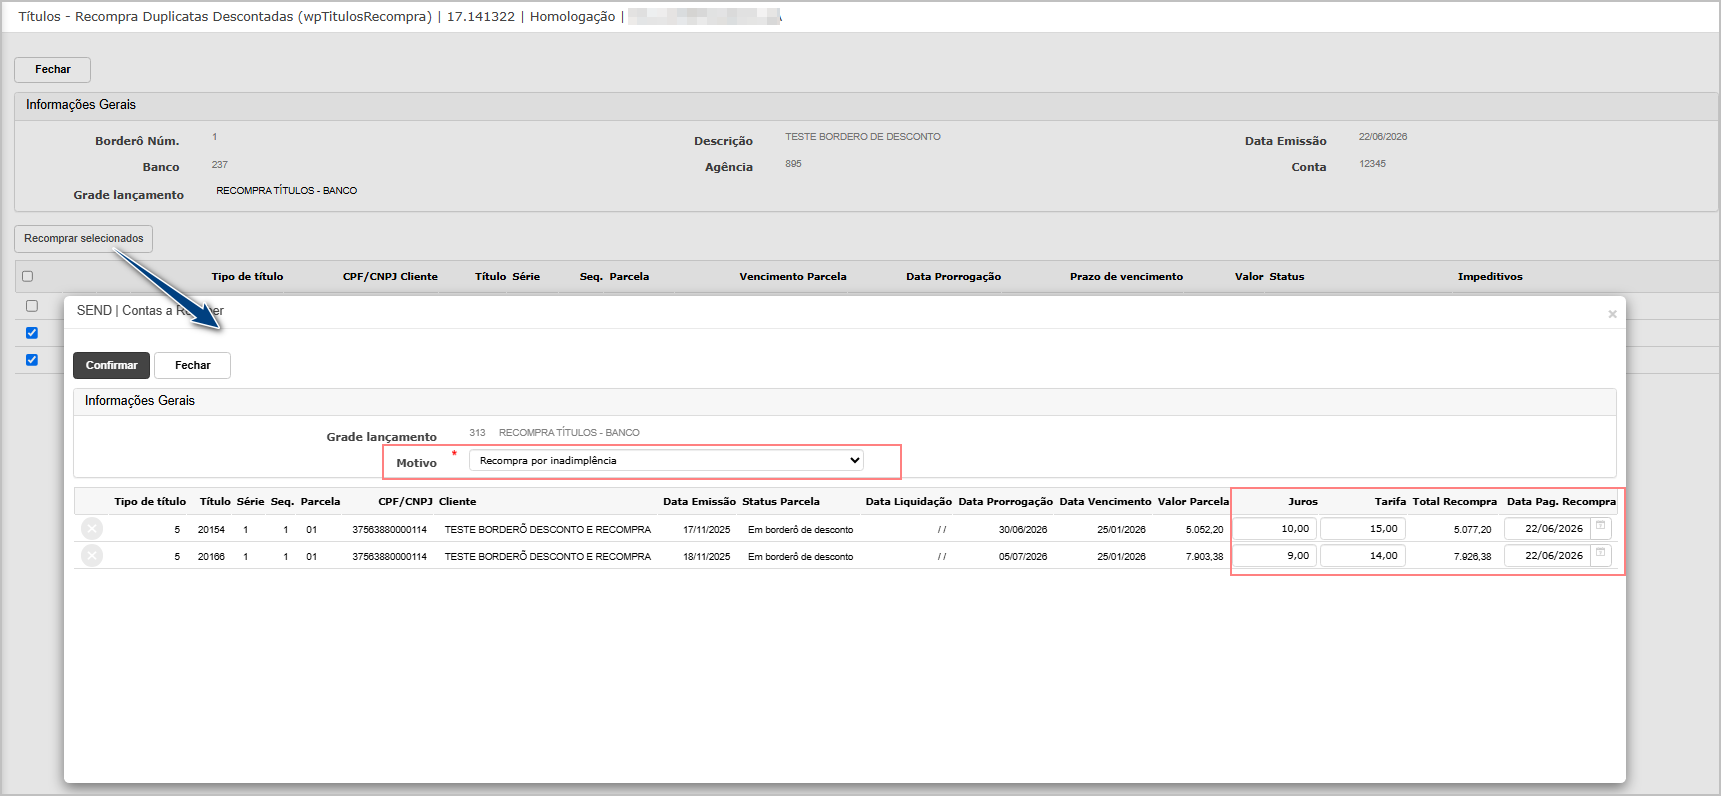This screenshot has width=1721, height=796.
Task: Click the Tarifa column header
Action: (x=1390, y=502)
